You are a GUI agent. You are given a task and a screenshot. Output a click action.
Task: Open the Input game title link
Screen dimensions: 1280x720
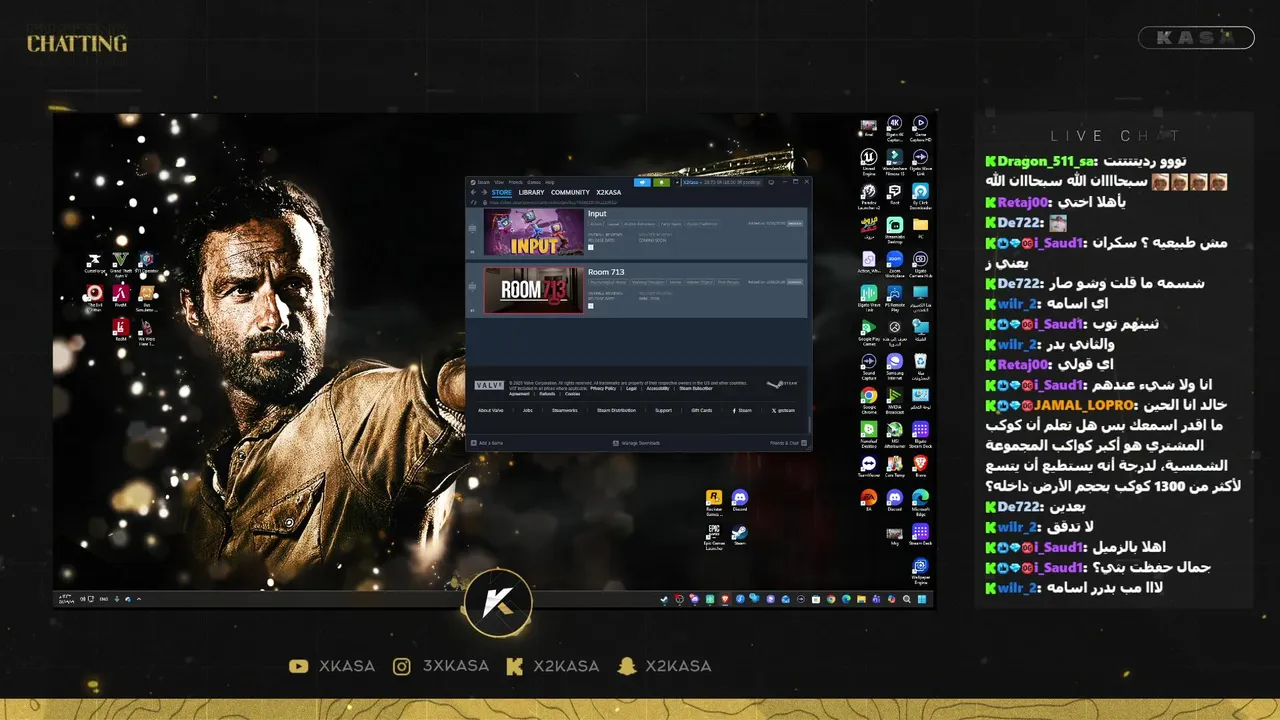tap(597, 214)
